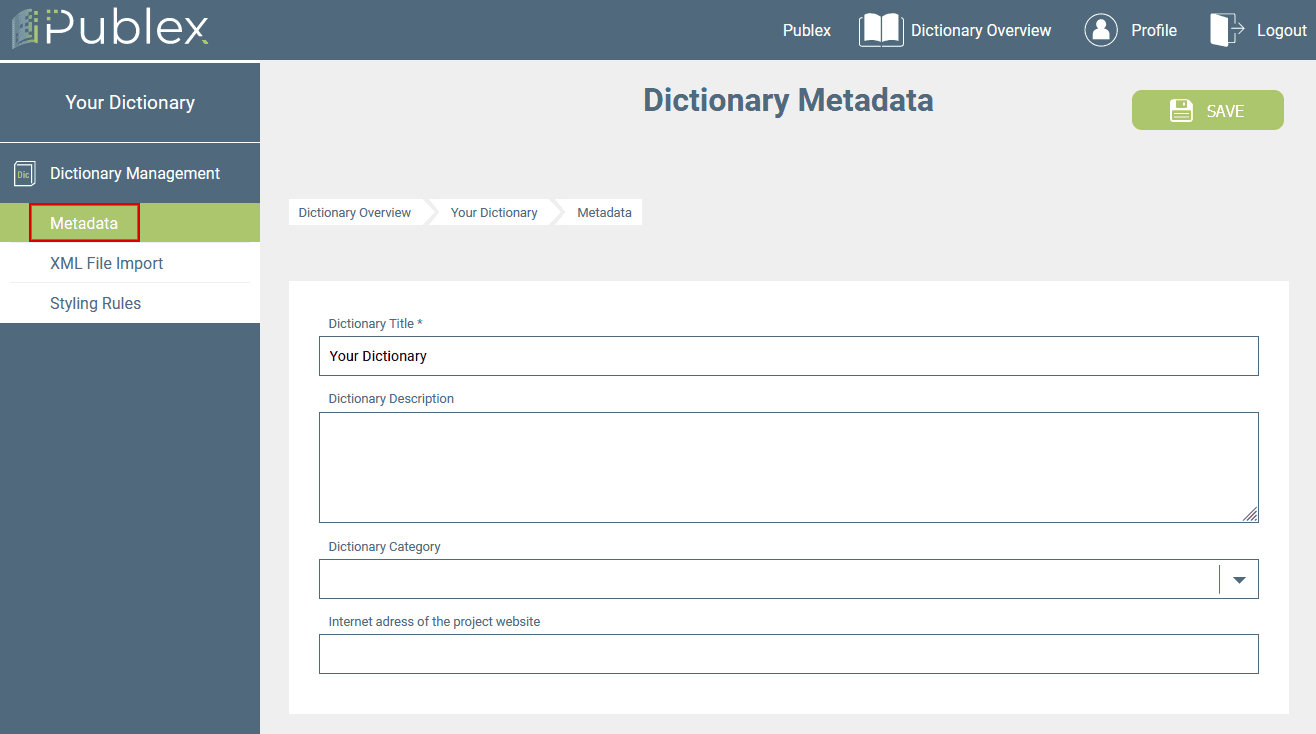Click the Dictionary Title text field
The width and height of the screenshot is (1316, 734).
pyautogui.click(x=789, y=356)
